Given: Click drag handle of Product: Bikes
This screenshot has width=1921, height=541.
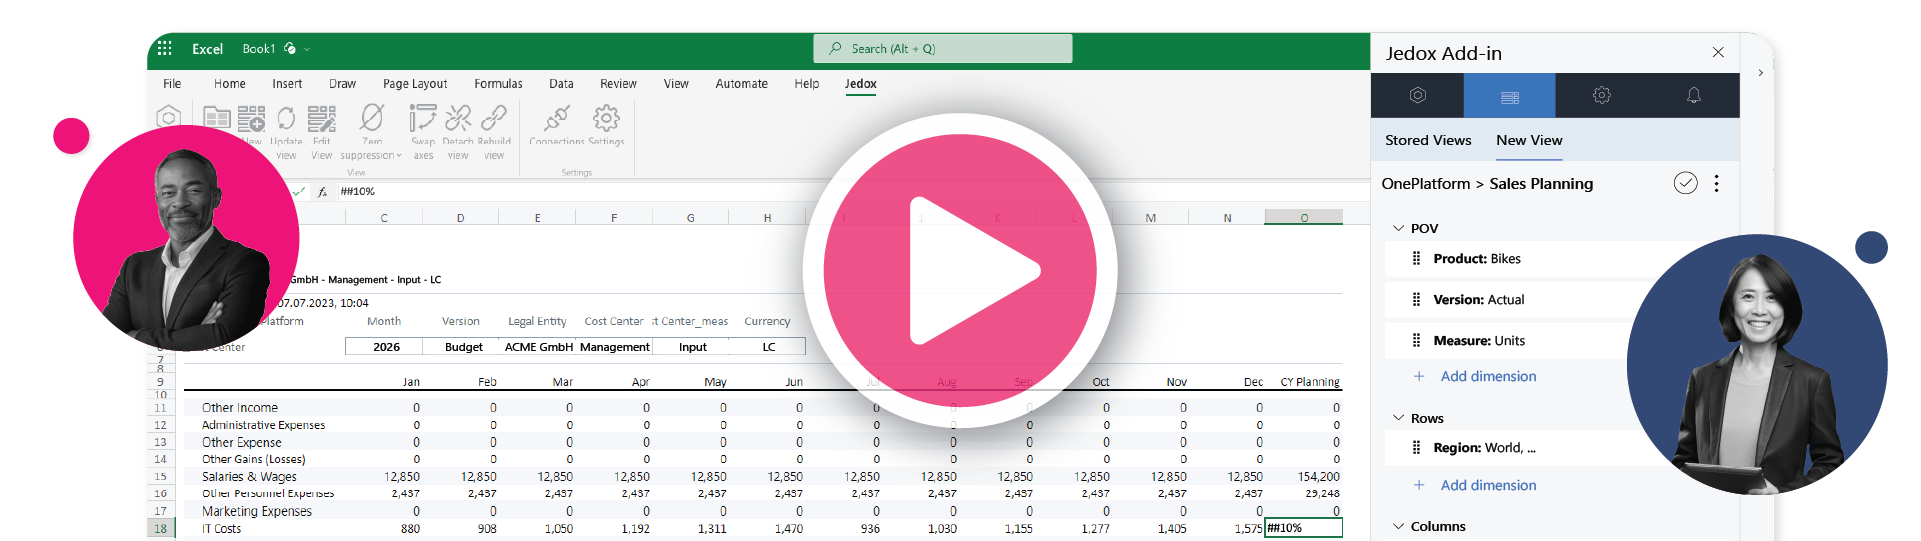Looking at the screenshot, I should pos(1416,258).
